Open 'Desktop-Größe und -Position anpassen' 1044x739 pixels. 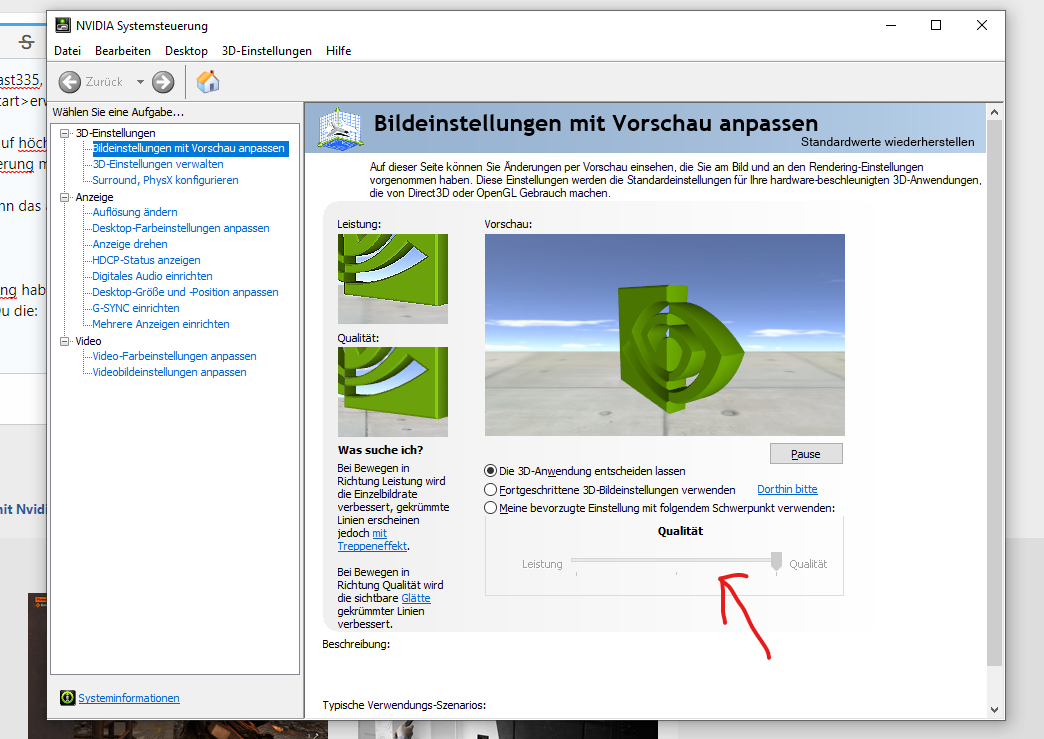185,292
